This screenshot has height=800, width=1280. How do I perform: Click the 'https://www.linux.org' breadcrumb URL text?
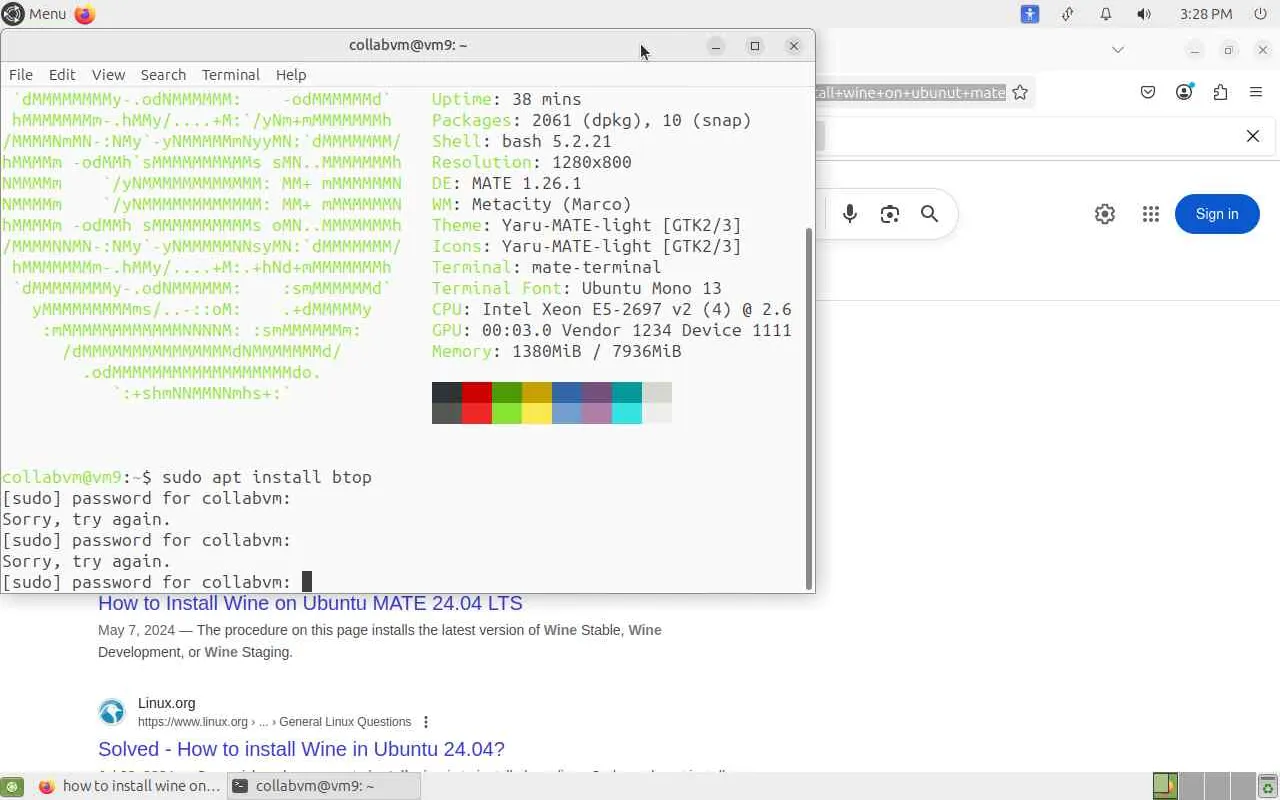click(x=193, y=722)
